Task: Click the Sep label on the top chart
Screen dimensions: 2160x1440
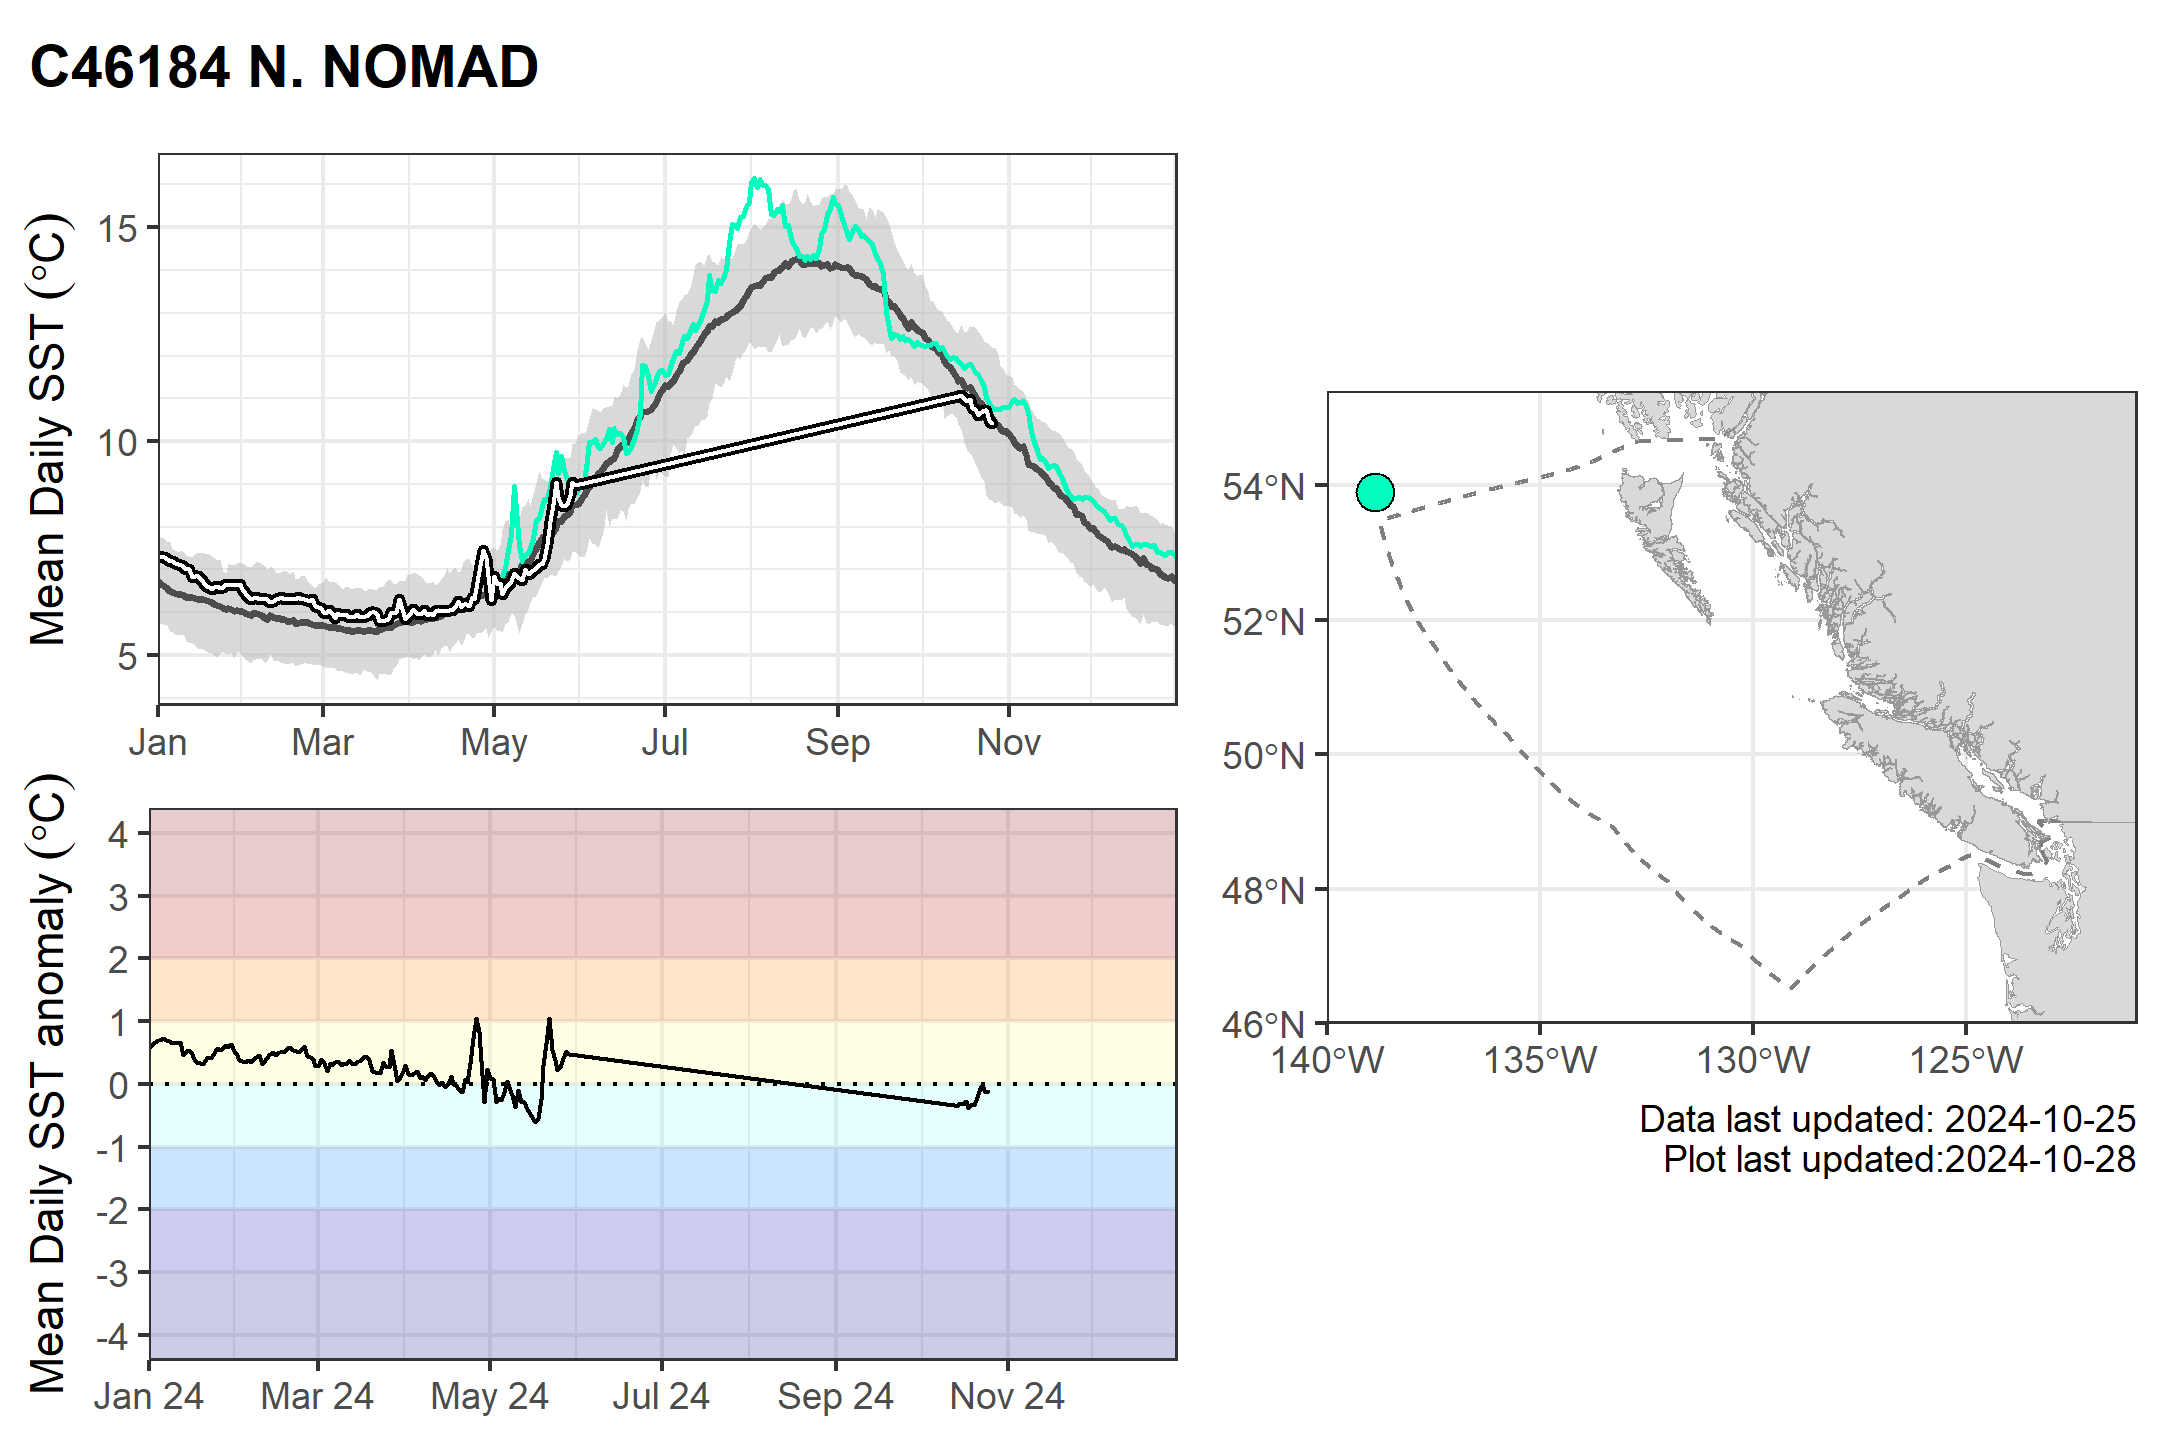Action: pyautogui.click(x=838, y=743)
